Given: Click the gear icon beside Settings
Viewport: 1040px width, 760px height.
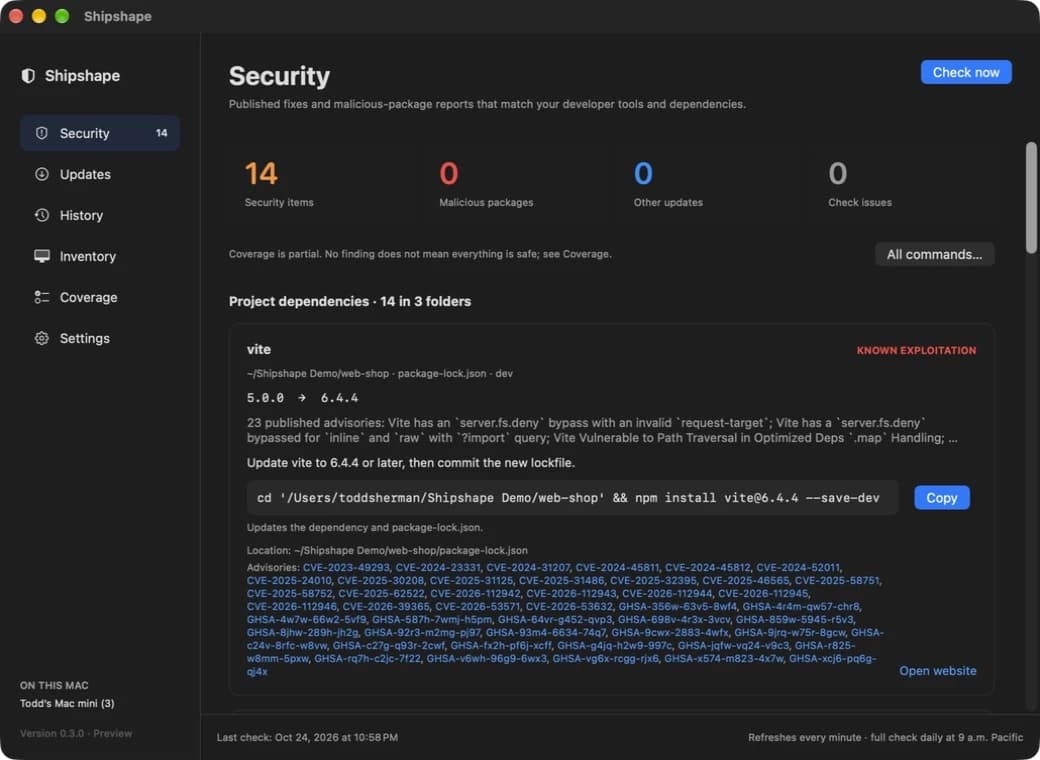Looking at the screenshot, I should pos(42,338).
